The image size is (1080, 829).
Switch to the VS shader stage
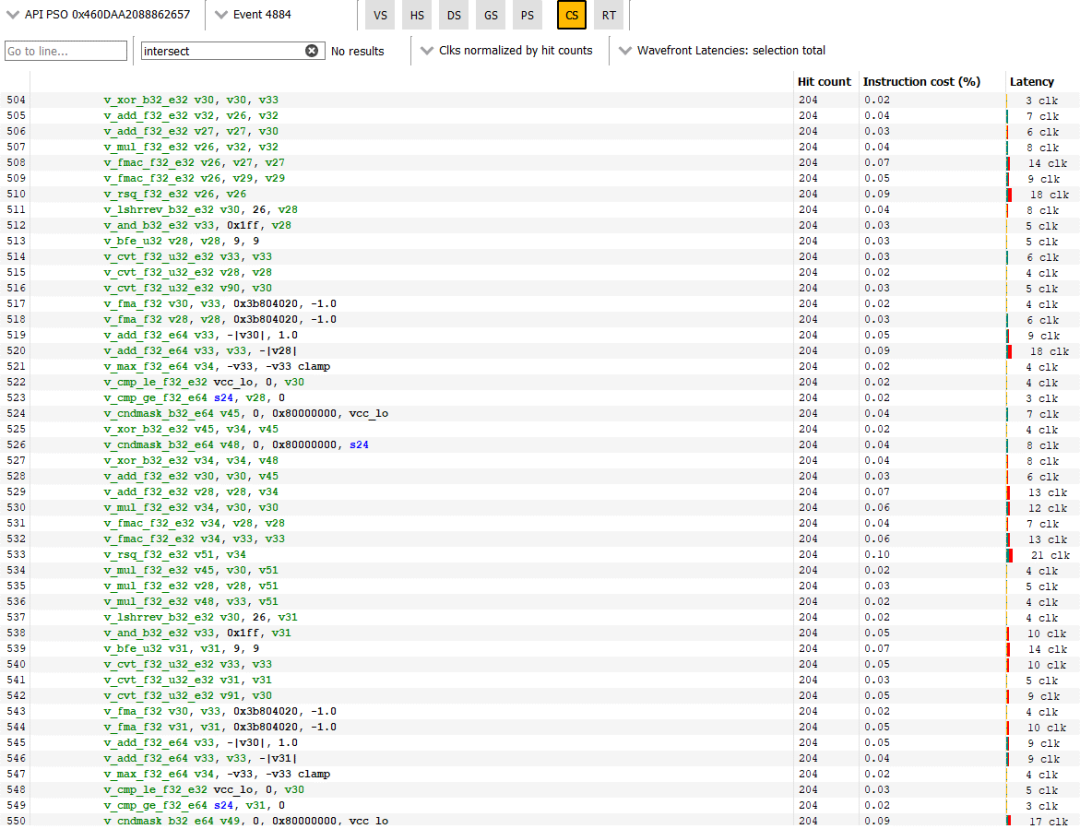click(380, 15)
